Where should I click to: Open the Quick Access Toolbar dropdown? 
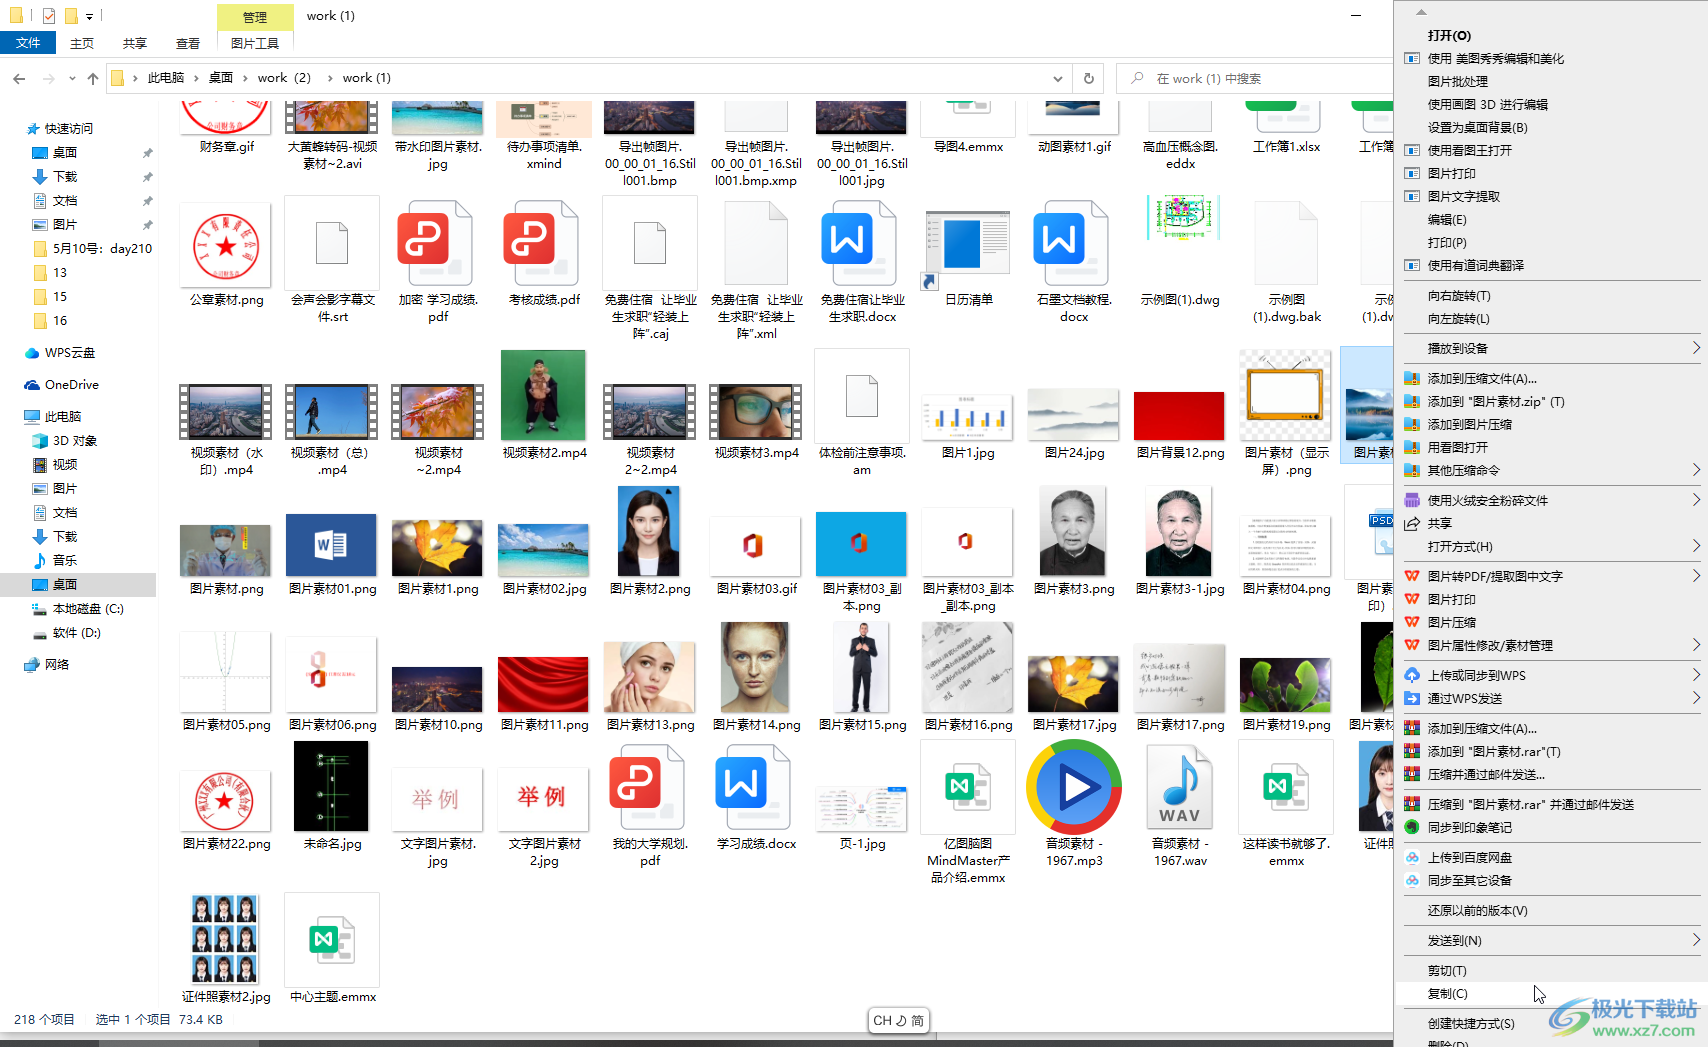point(89,16)
